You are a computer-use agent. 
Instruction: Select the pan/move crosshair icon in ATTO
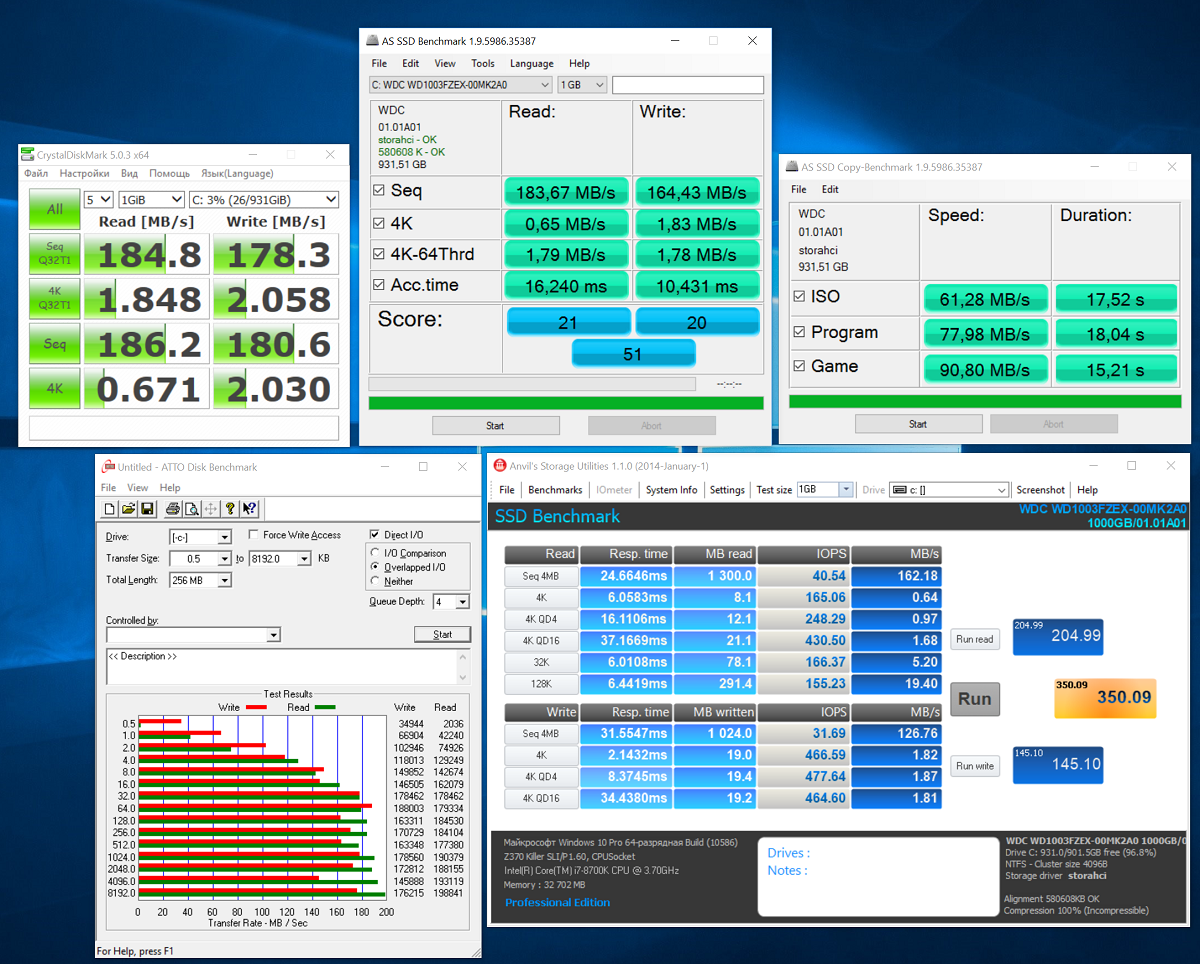coord(210,509)
